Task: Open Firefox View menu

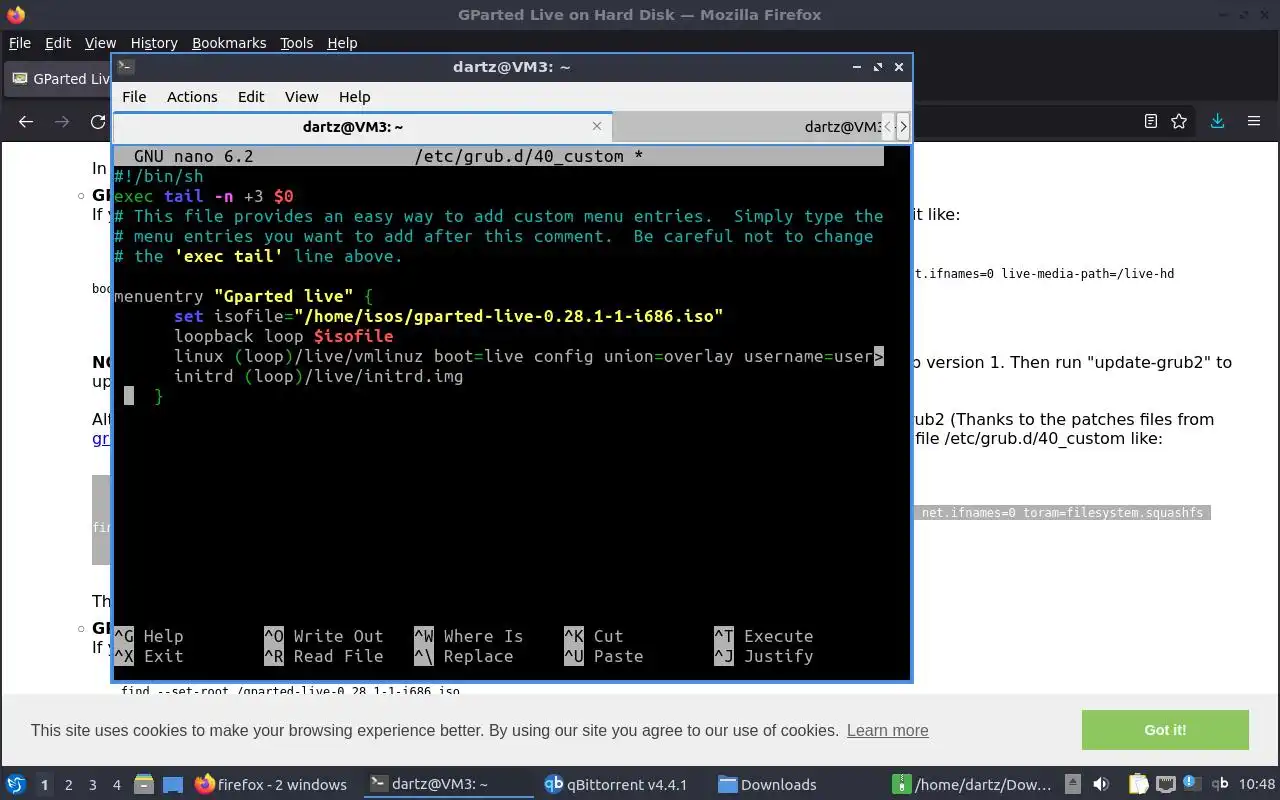Action: tap(100, 43)
